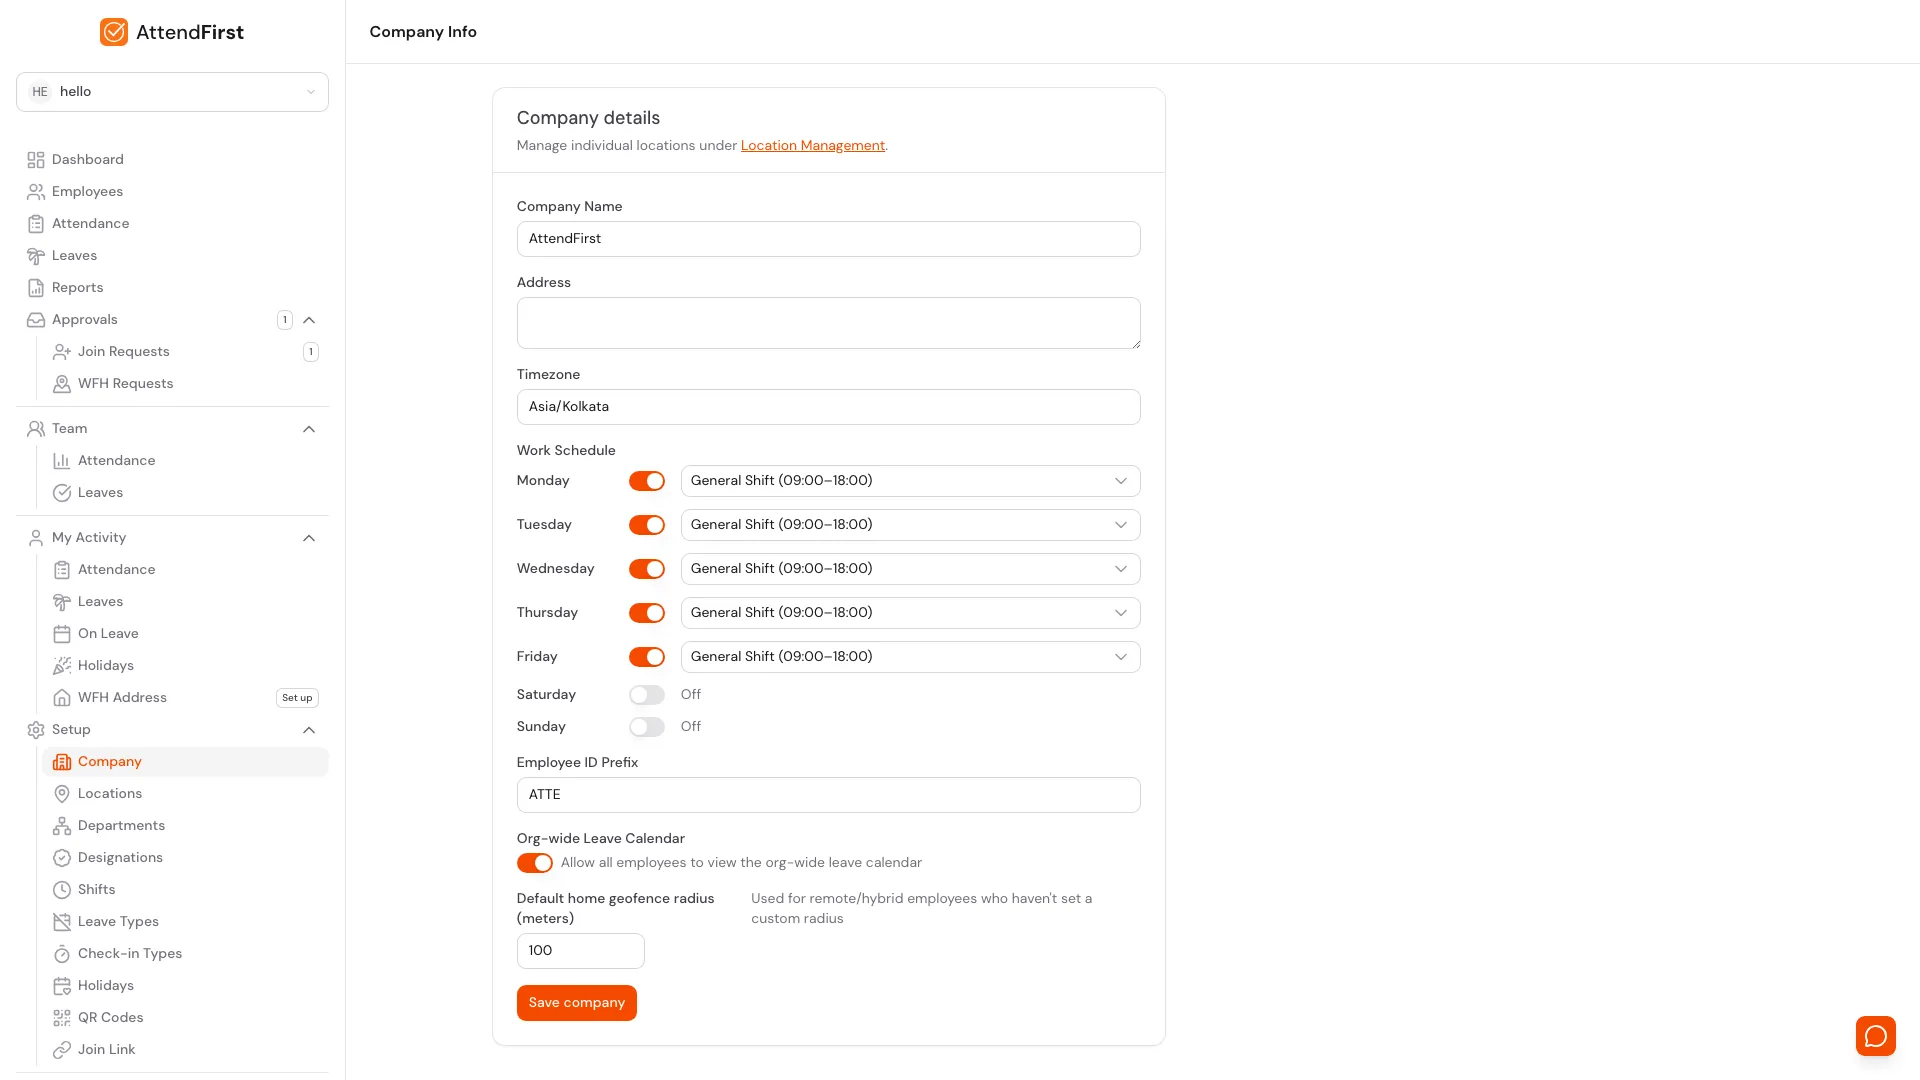The image size is (1920, 1080).
Task: Click the Team Leaves check-circle icon
Action: (62, 493)
